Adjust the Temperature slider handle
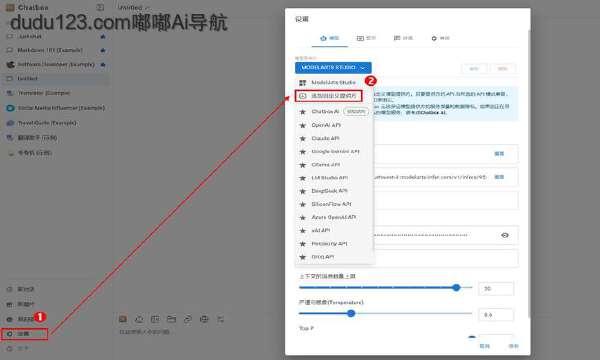This screenshot has height=360, width=600. click(x=351, y=314)
